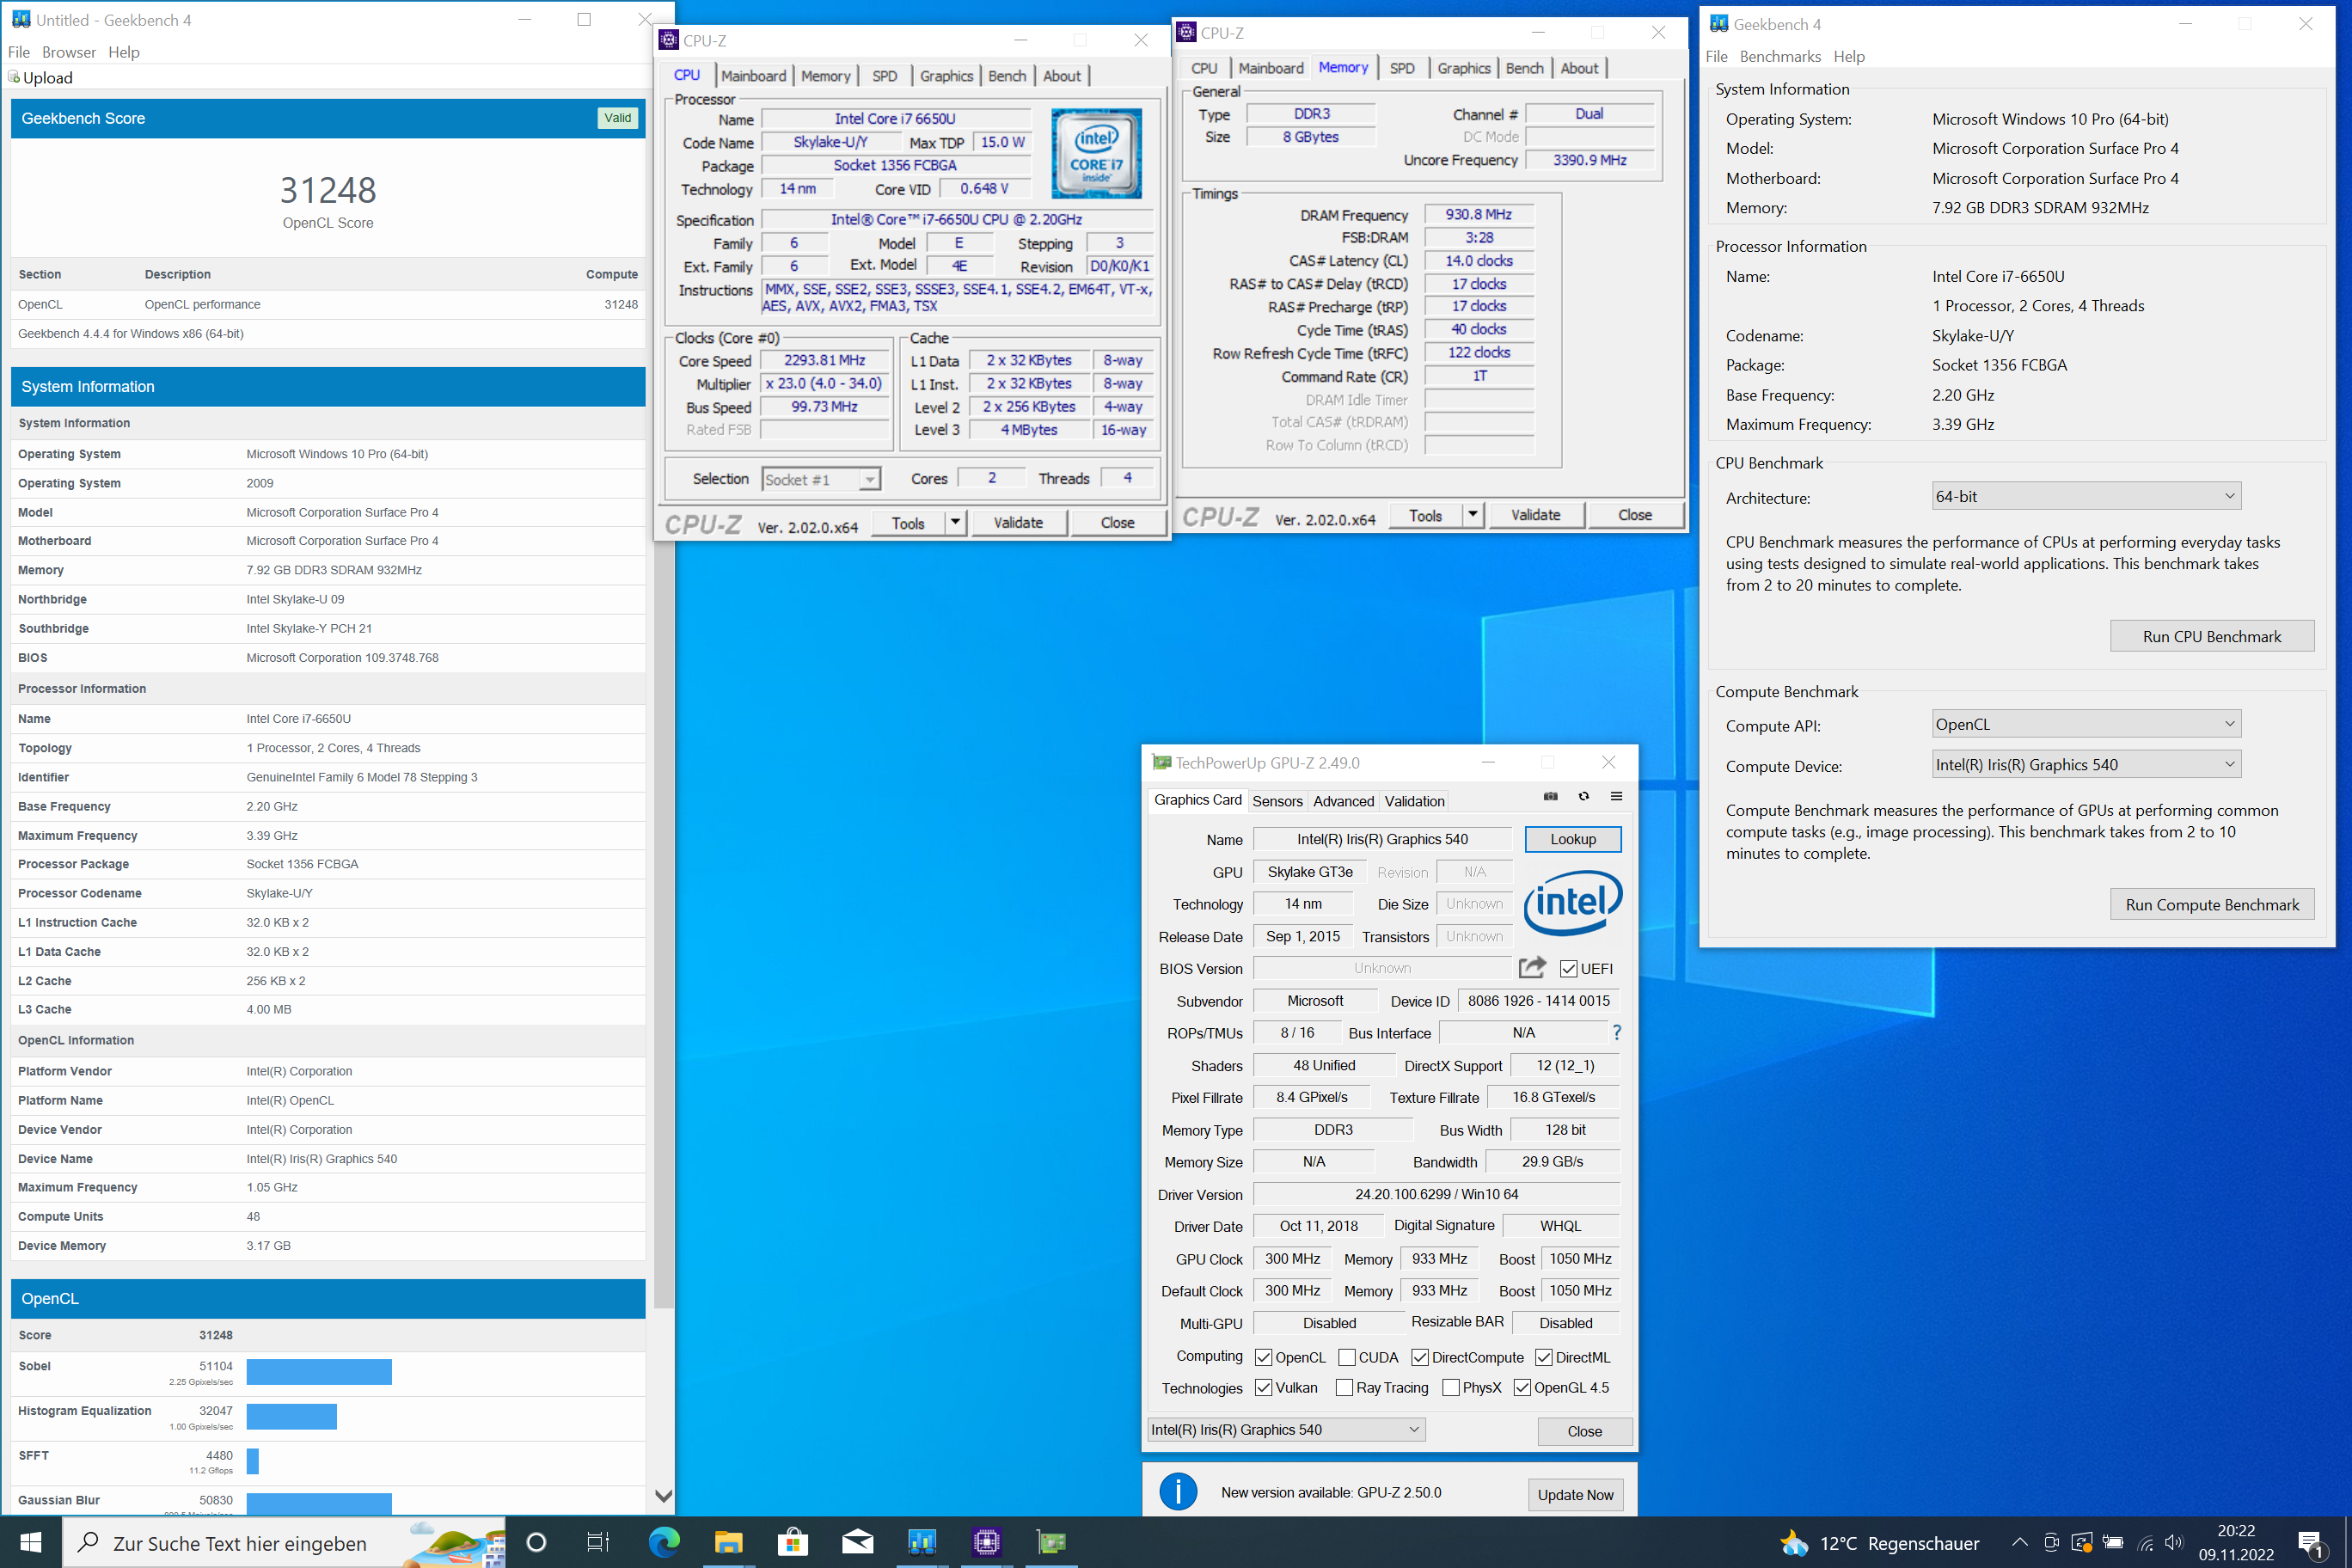The height and width of the screenshot is (1568, 2352).
Task: Open the Architecture 64-bit dropdown
Action: (x=2086, y=496)
